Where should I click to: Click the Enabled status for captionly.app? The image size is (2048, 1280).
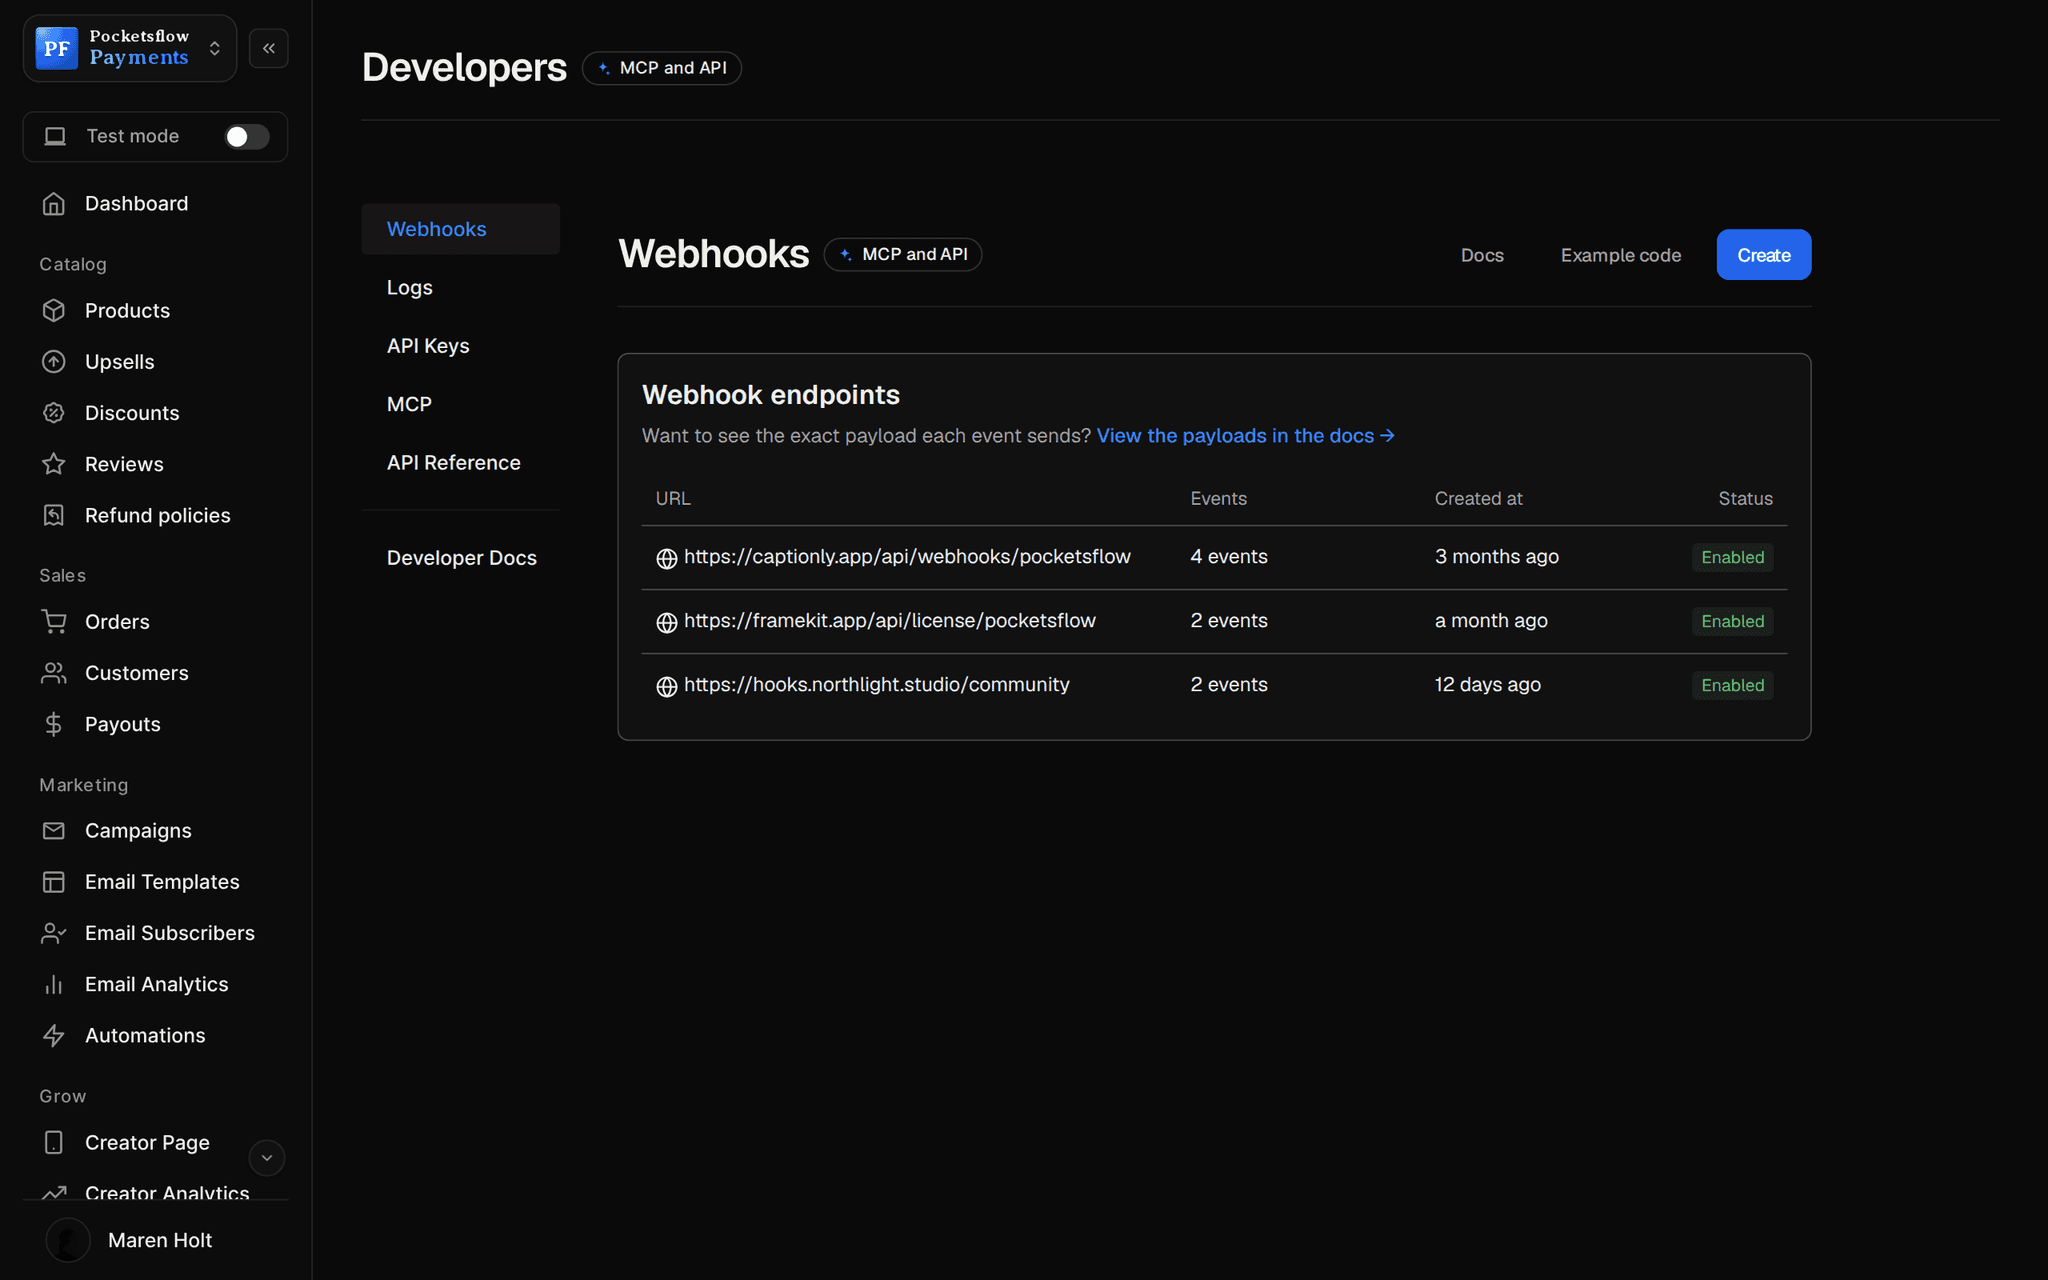coord(1733,558)
